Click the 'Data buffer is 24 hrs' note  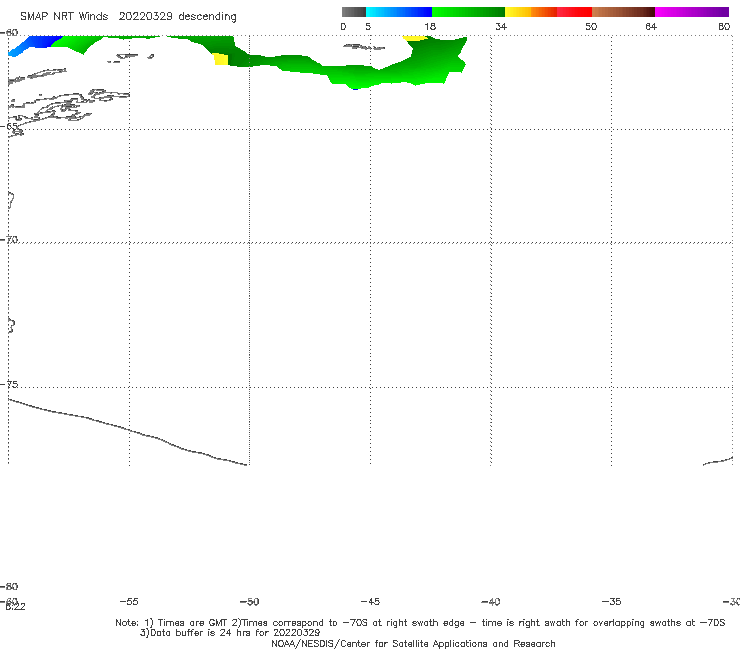[230, 633]
